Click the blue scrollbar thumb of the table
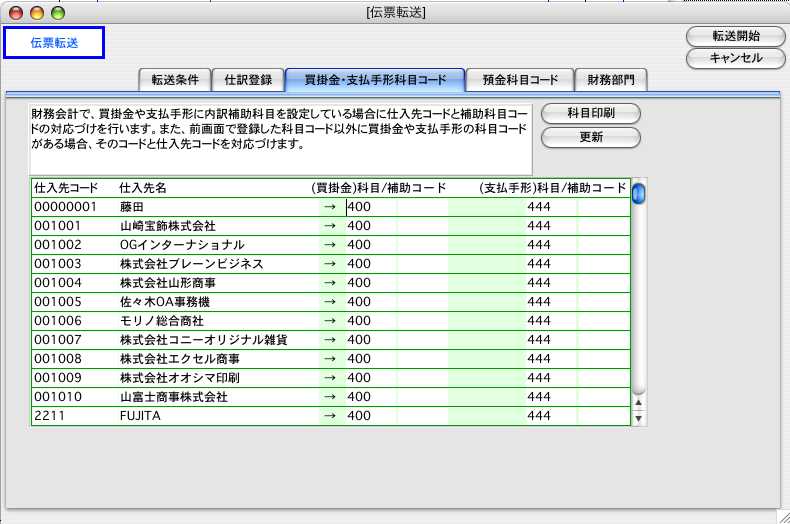The width and height of the screenshot is (790, 524). click(639, 194)
